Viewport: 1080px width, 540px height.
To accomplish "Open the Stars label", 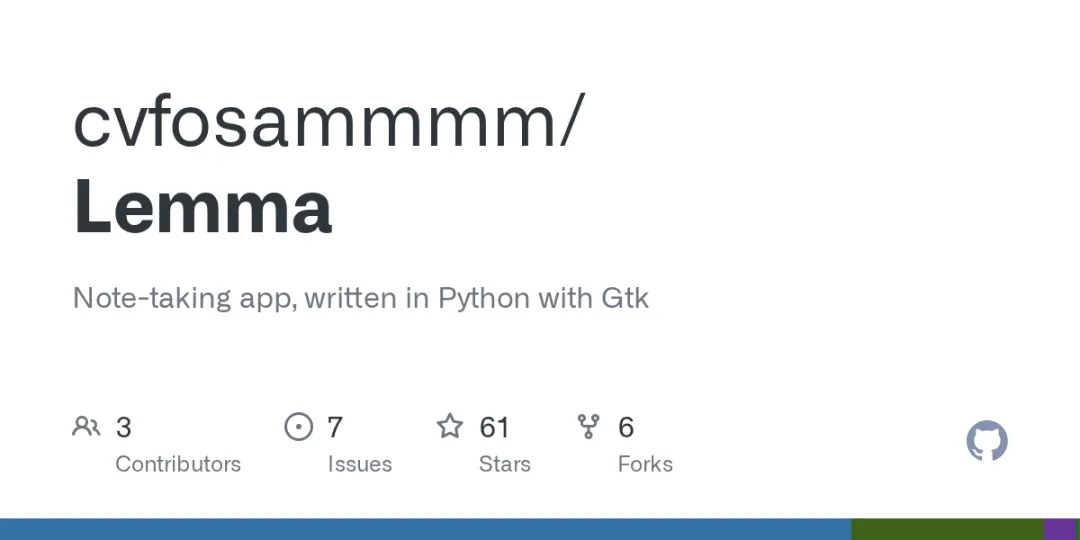I will point(505,464).
